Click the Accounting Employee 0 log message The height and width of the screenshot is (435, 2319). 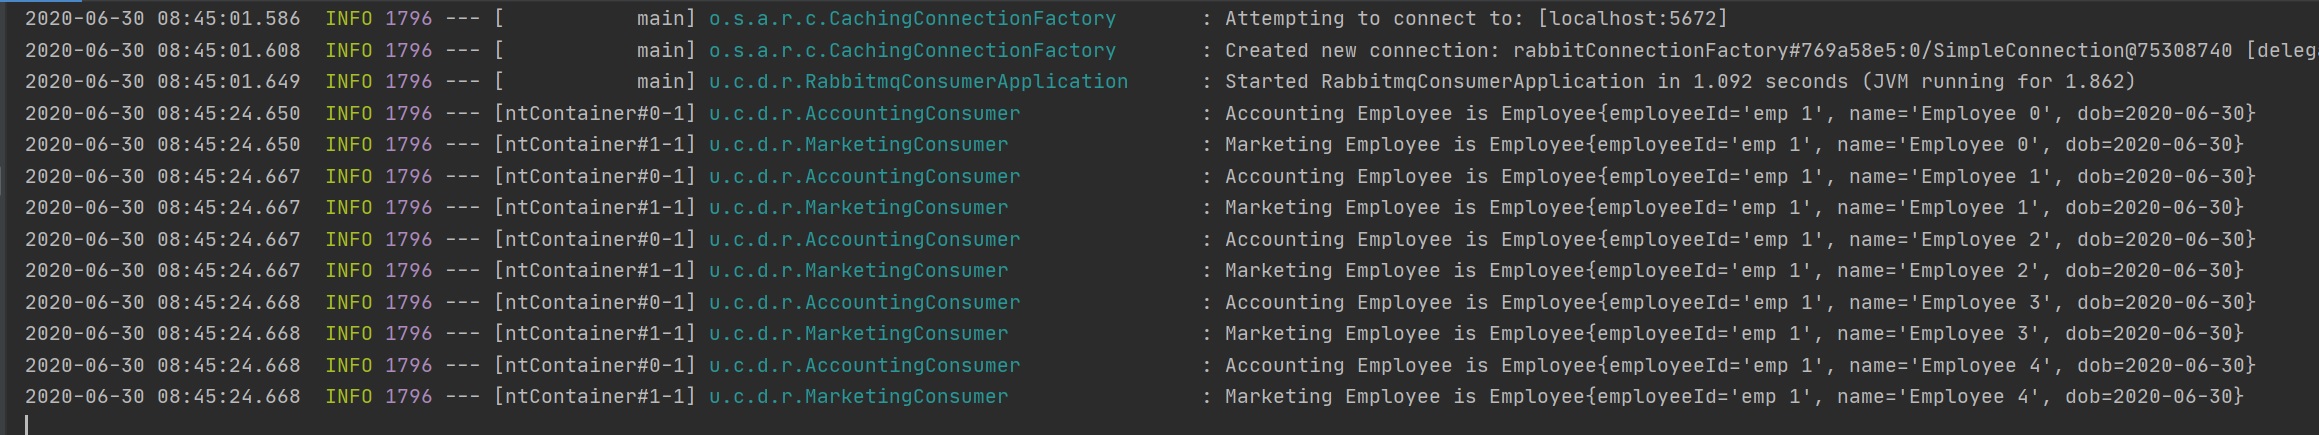coord(1740,114)
